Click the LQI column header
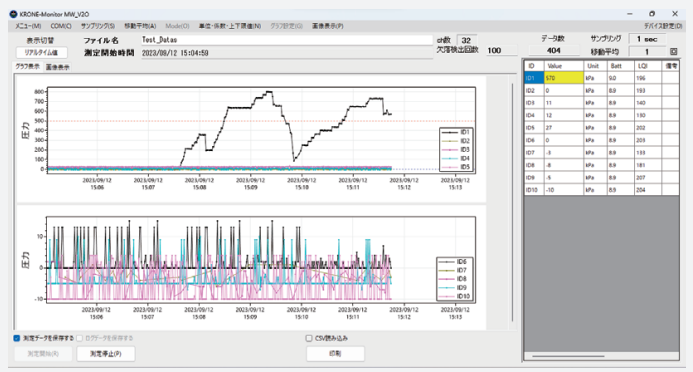 647,66
